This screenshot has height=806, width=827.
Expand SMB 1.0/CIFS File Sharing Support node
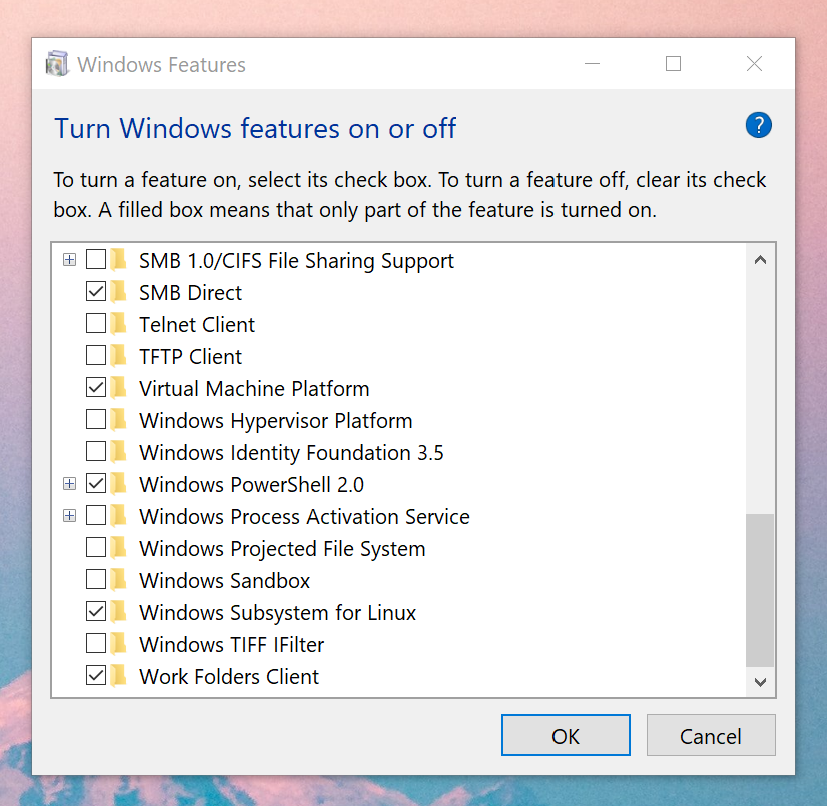69,260
